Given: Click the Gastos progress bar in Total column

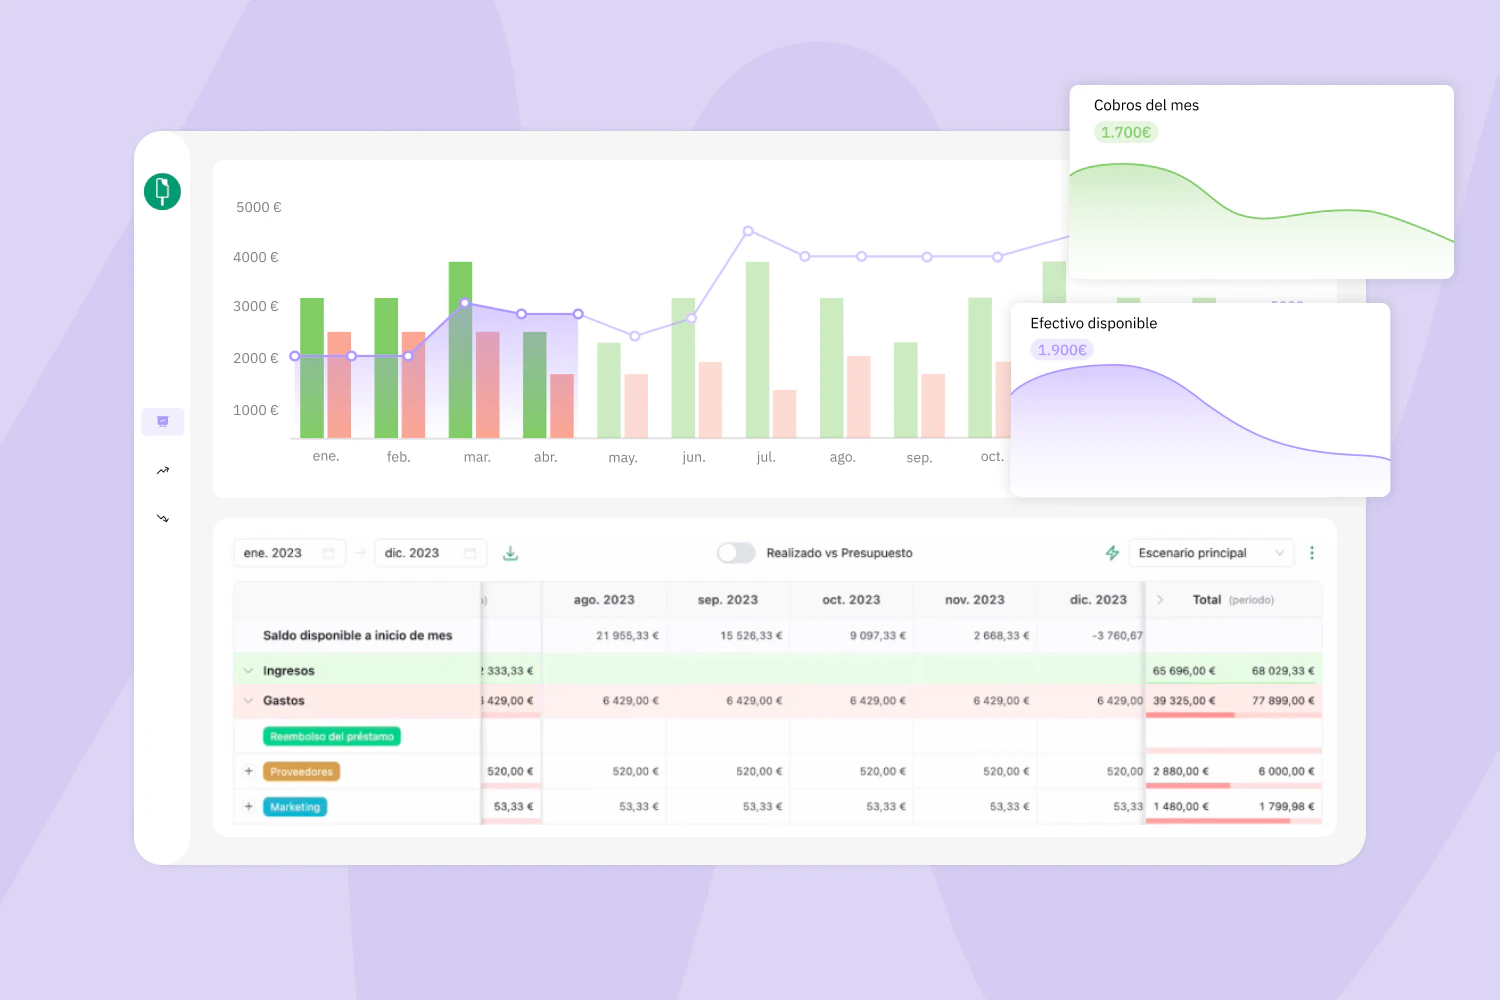Looking at the screenshot, I should pyautogui.click(x=1234, y=715).
